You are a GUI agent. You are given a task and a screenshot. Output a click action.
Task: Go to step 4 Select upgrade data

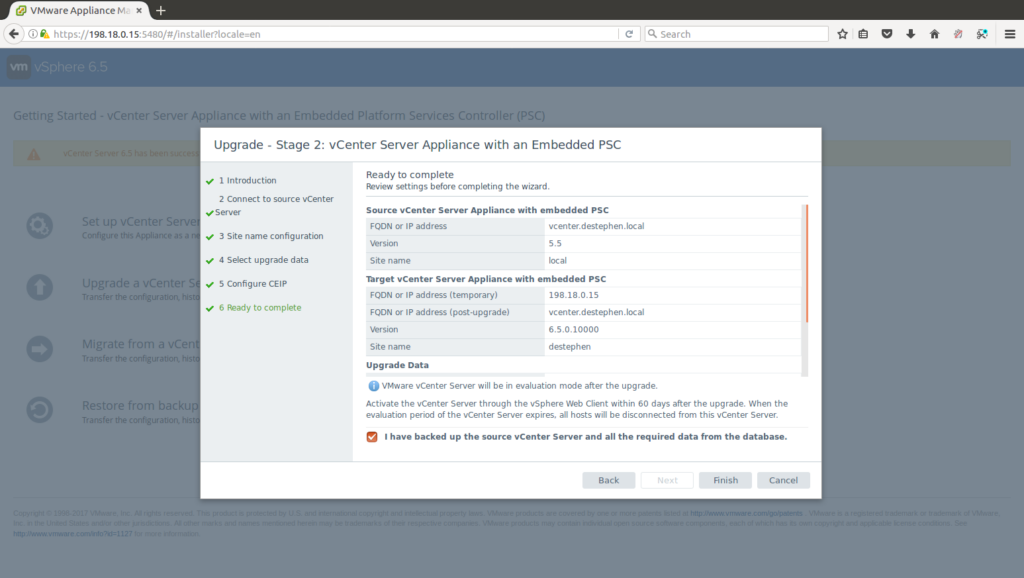263,260
